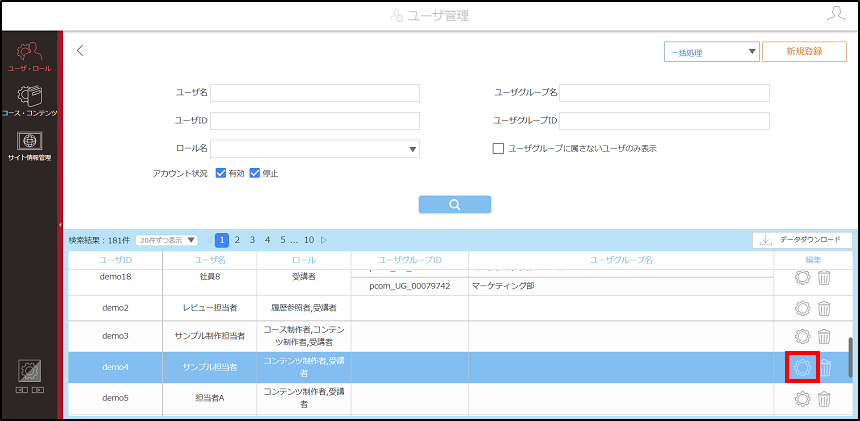860x421 pixels.
Task: Expand the ロール名 dropdown
Action: (315, 149)
